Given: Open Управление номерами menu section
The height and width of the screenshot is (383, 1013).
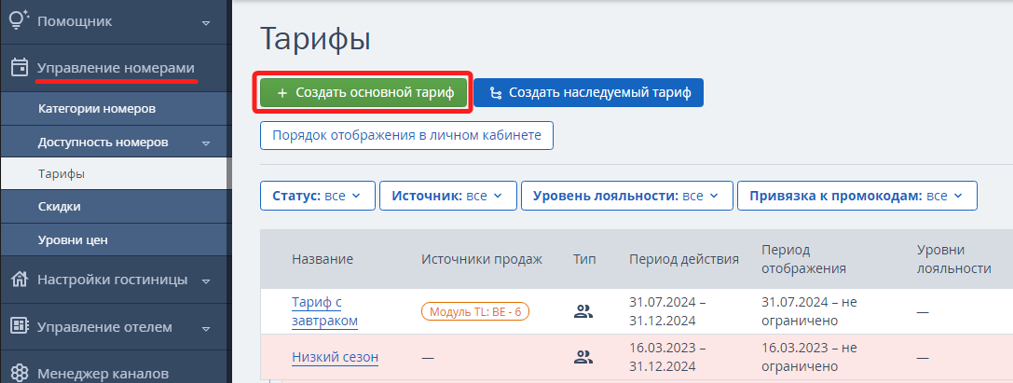Looking at the screenshot, I should coord(116,67).
